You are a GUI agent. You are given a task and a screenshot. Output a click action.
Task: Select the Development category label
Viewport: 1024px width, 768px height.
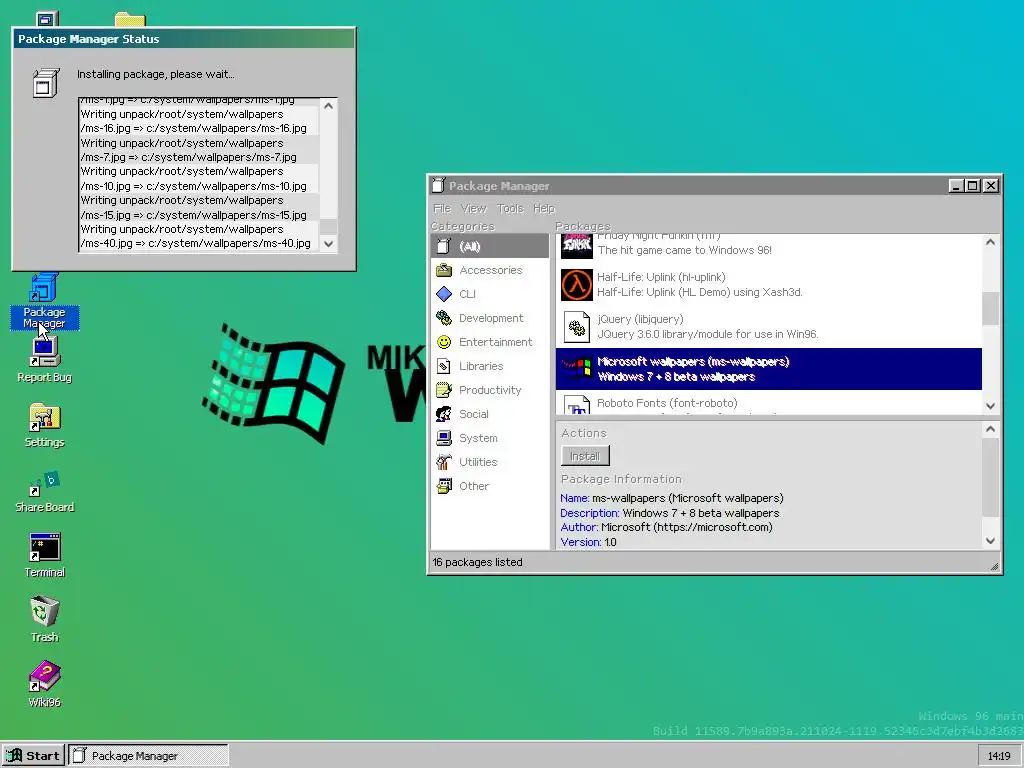[x=491, y=318]
